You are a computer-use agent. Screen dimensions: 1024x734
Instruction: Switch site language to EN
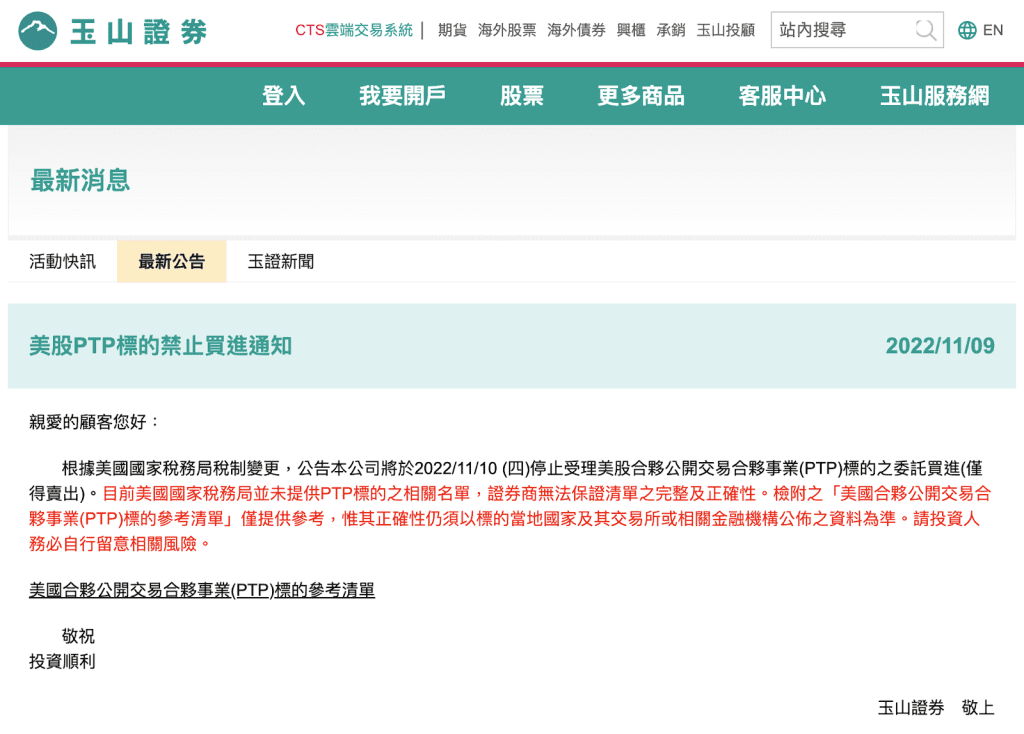[x=992, y=30]
